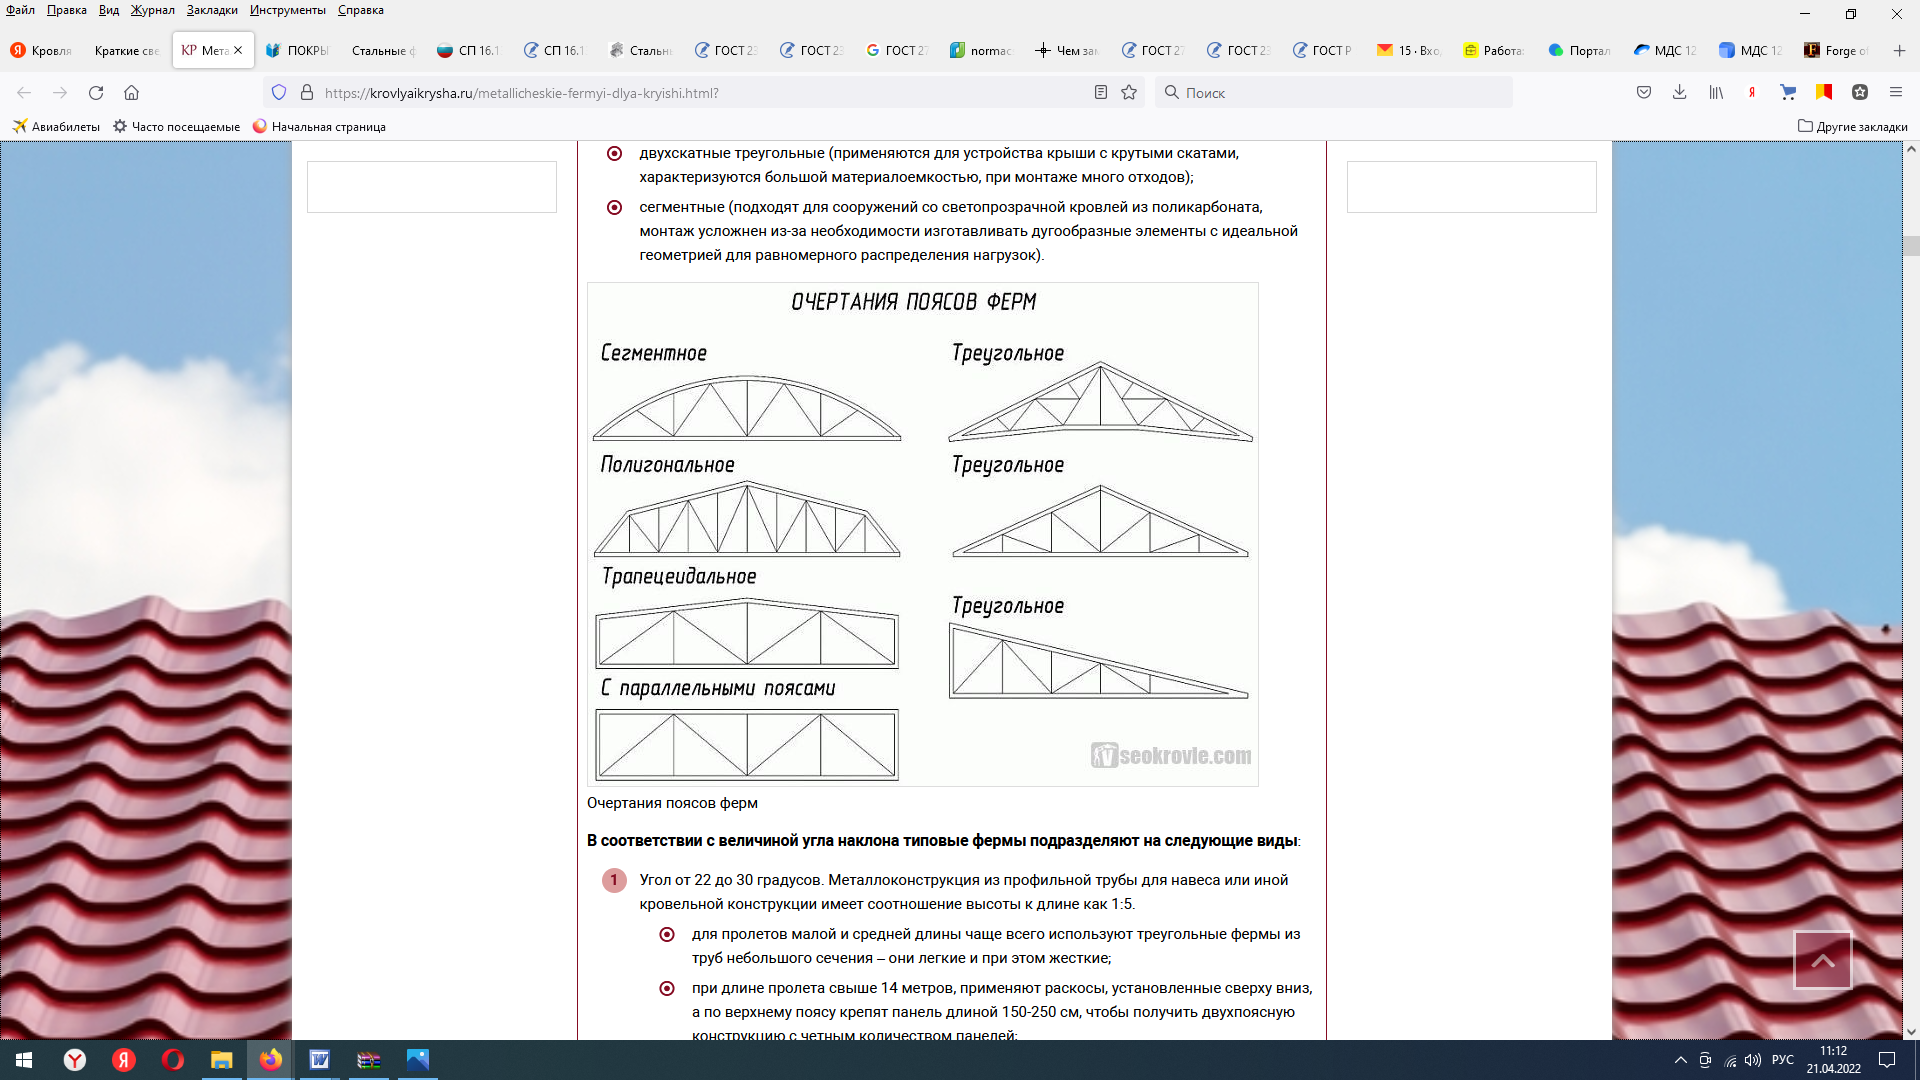Open the Закладки menu
Image resolution: width=1920 pixels, height=1080 pixels.
212,10
